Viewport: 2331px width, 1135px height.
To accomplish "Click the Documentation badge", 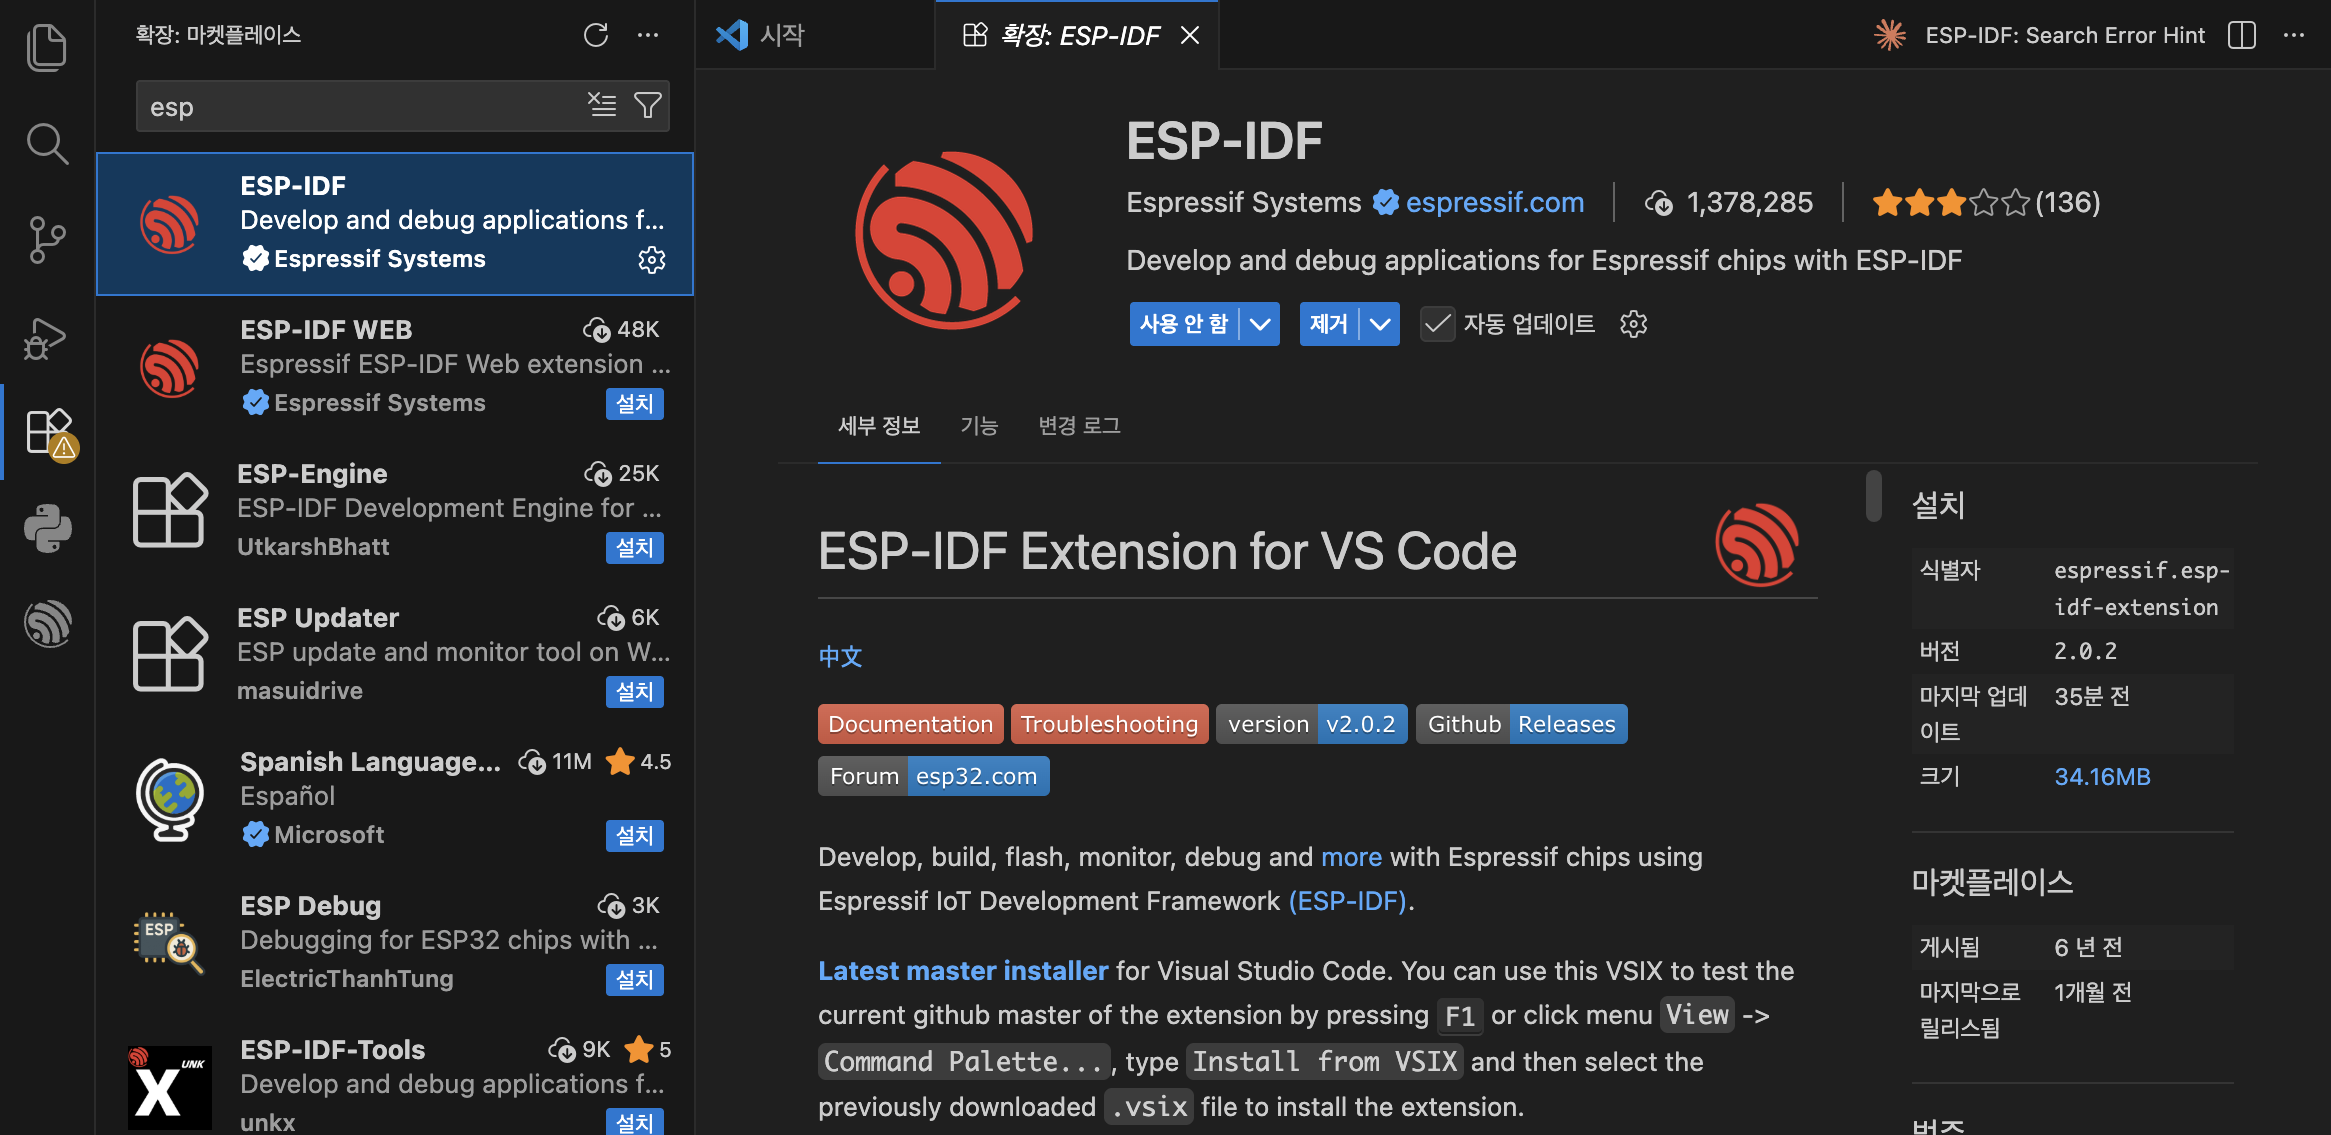I will (x=910, y=724).
